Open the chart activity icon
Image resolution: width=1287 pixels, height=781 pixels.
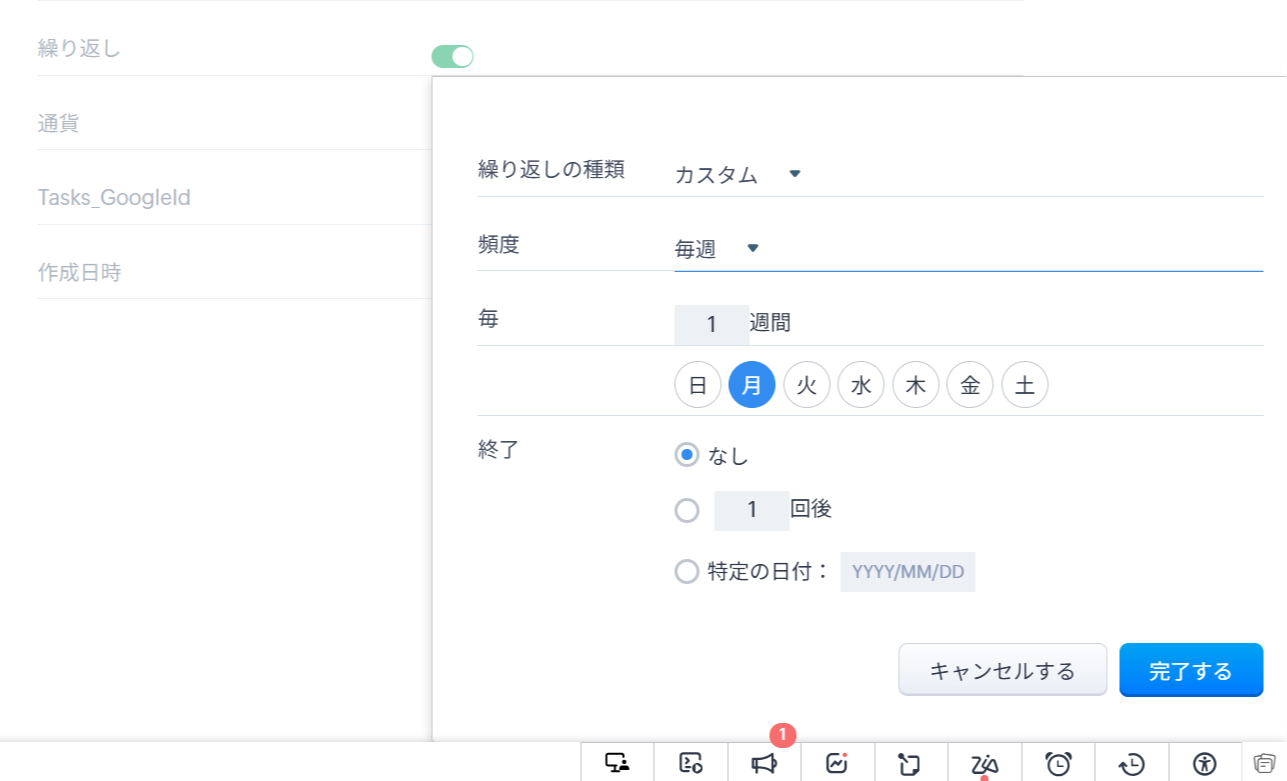coord(838,764)
